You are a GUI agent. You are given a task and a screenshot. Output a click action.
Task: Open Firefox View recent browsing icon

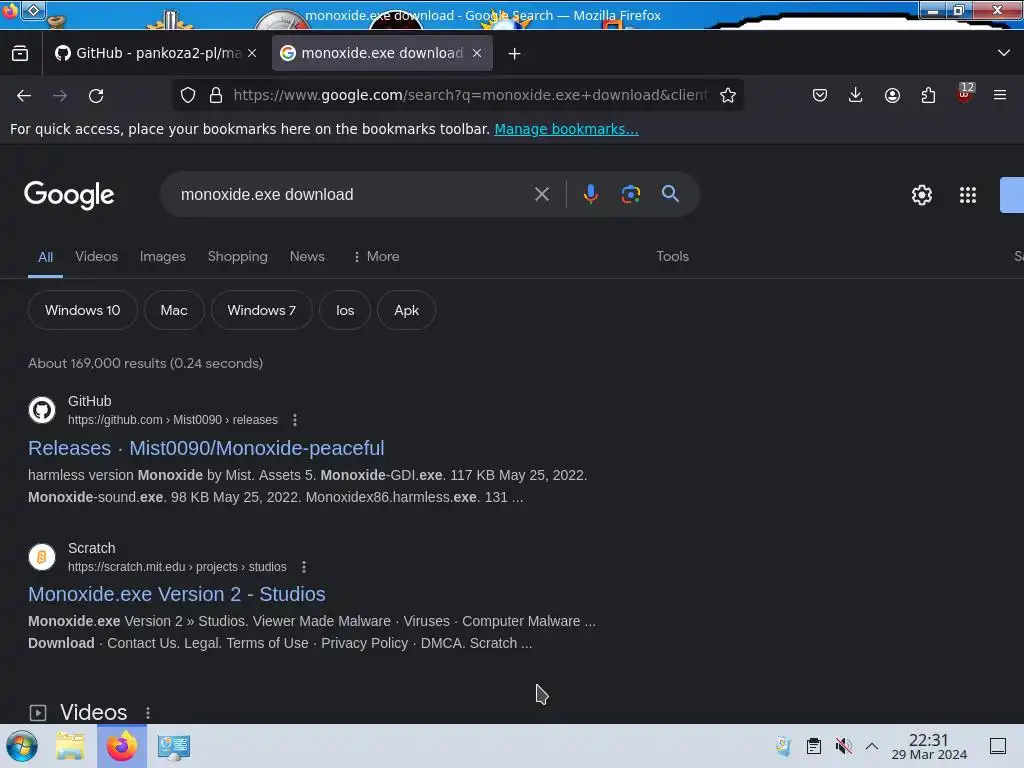pos(20,54)
